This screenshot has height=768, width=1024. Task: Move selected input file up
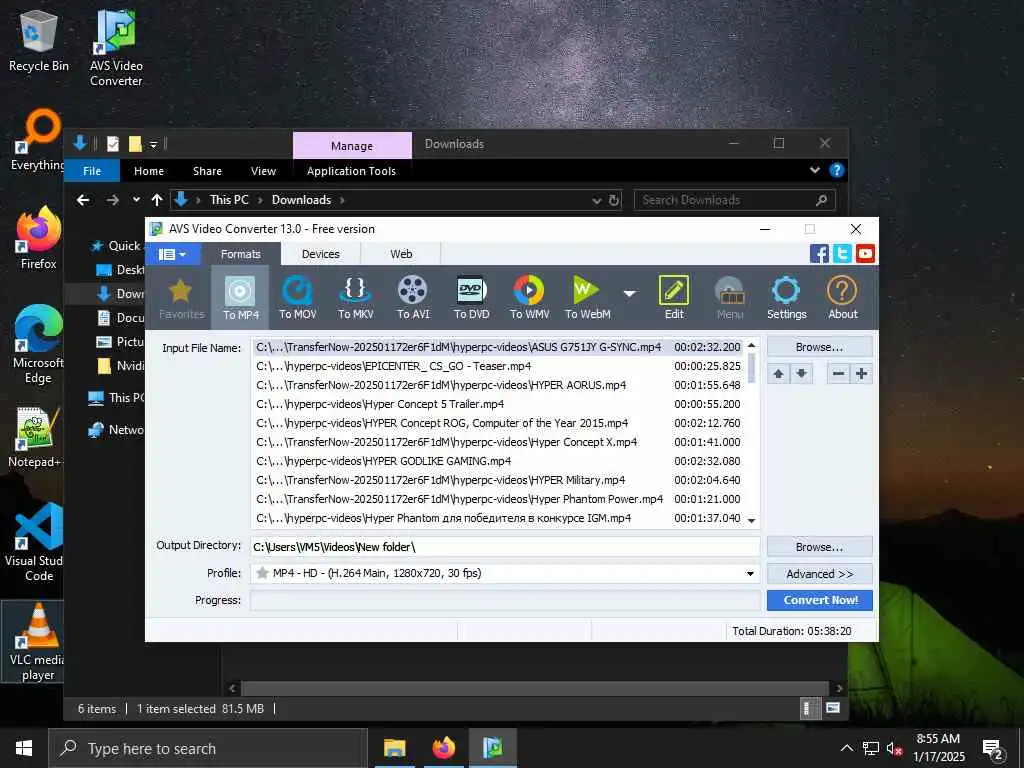tap(778, 374)
